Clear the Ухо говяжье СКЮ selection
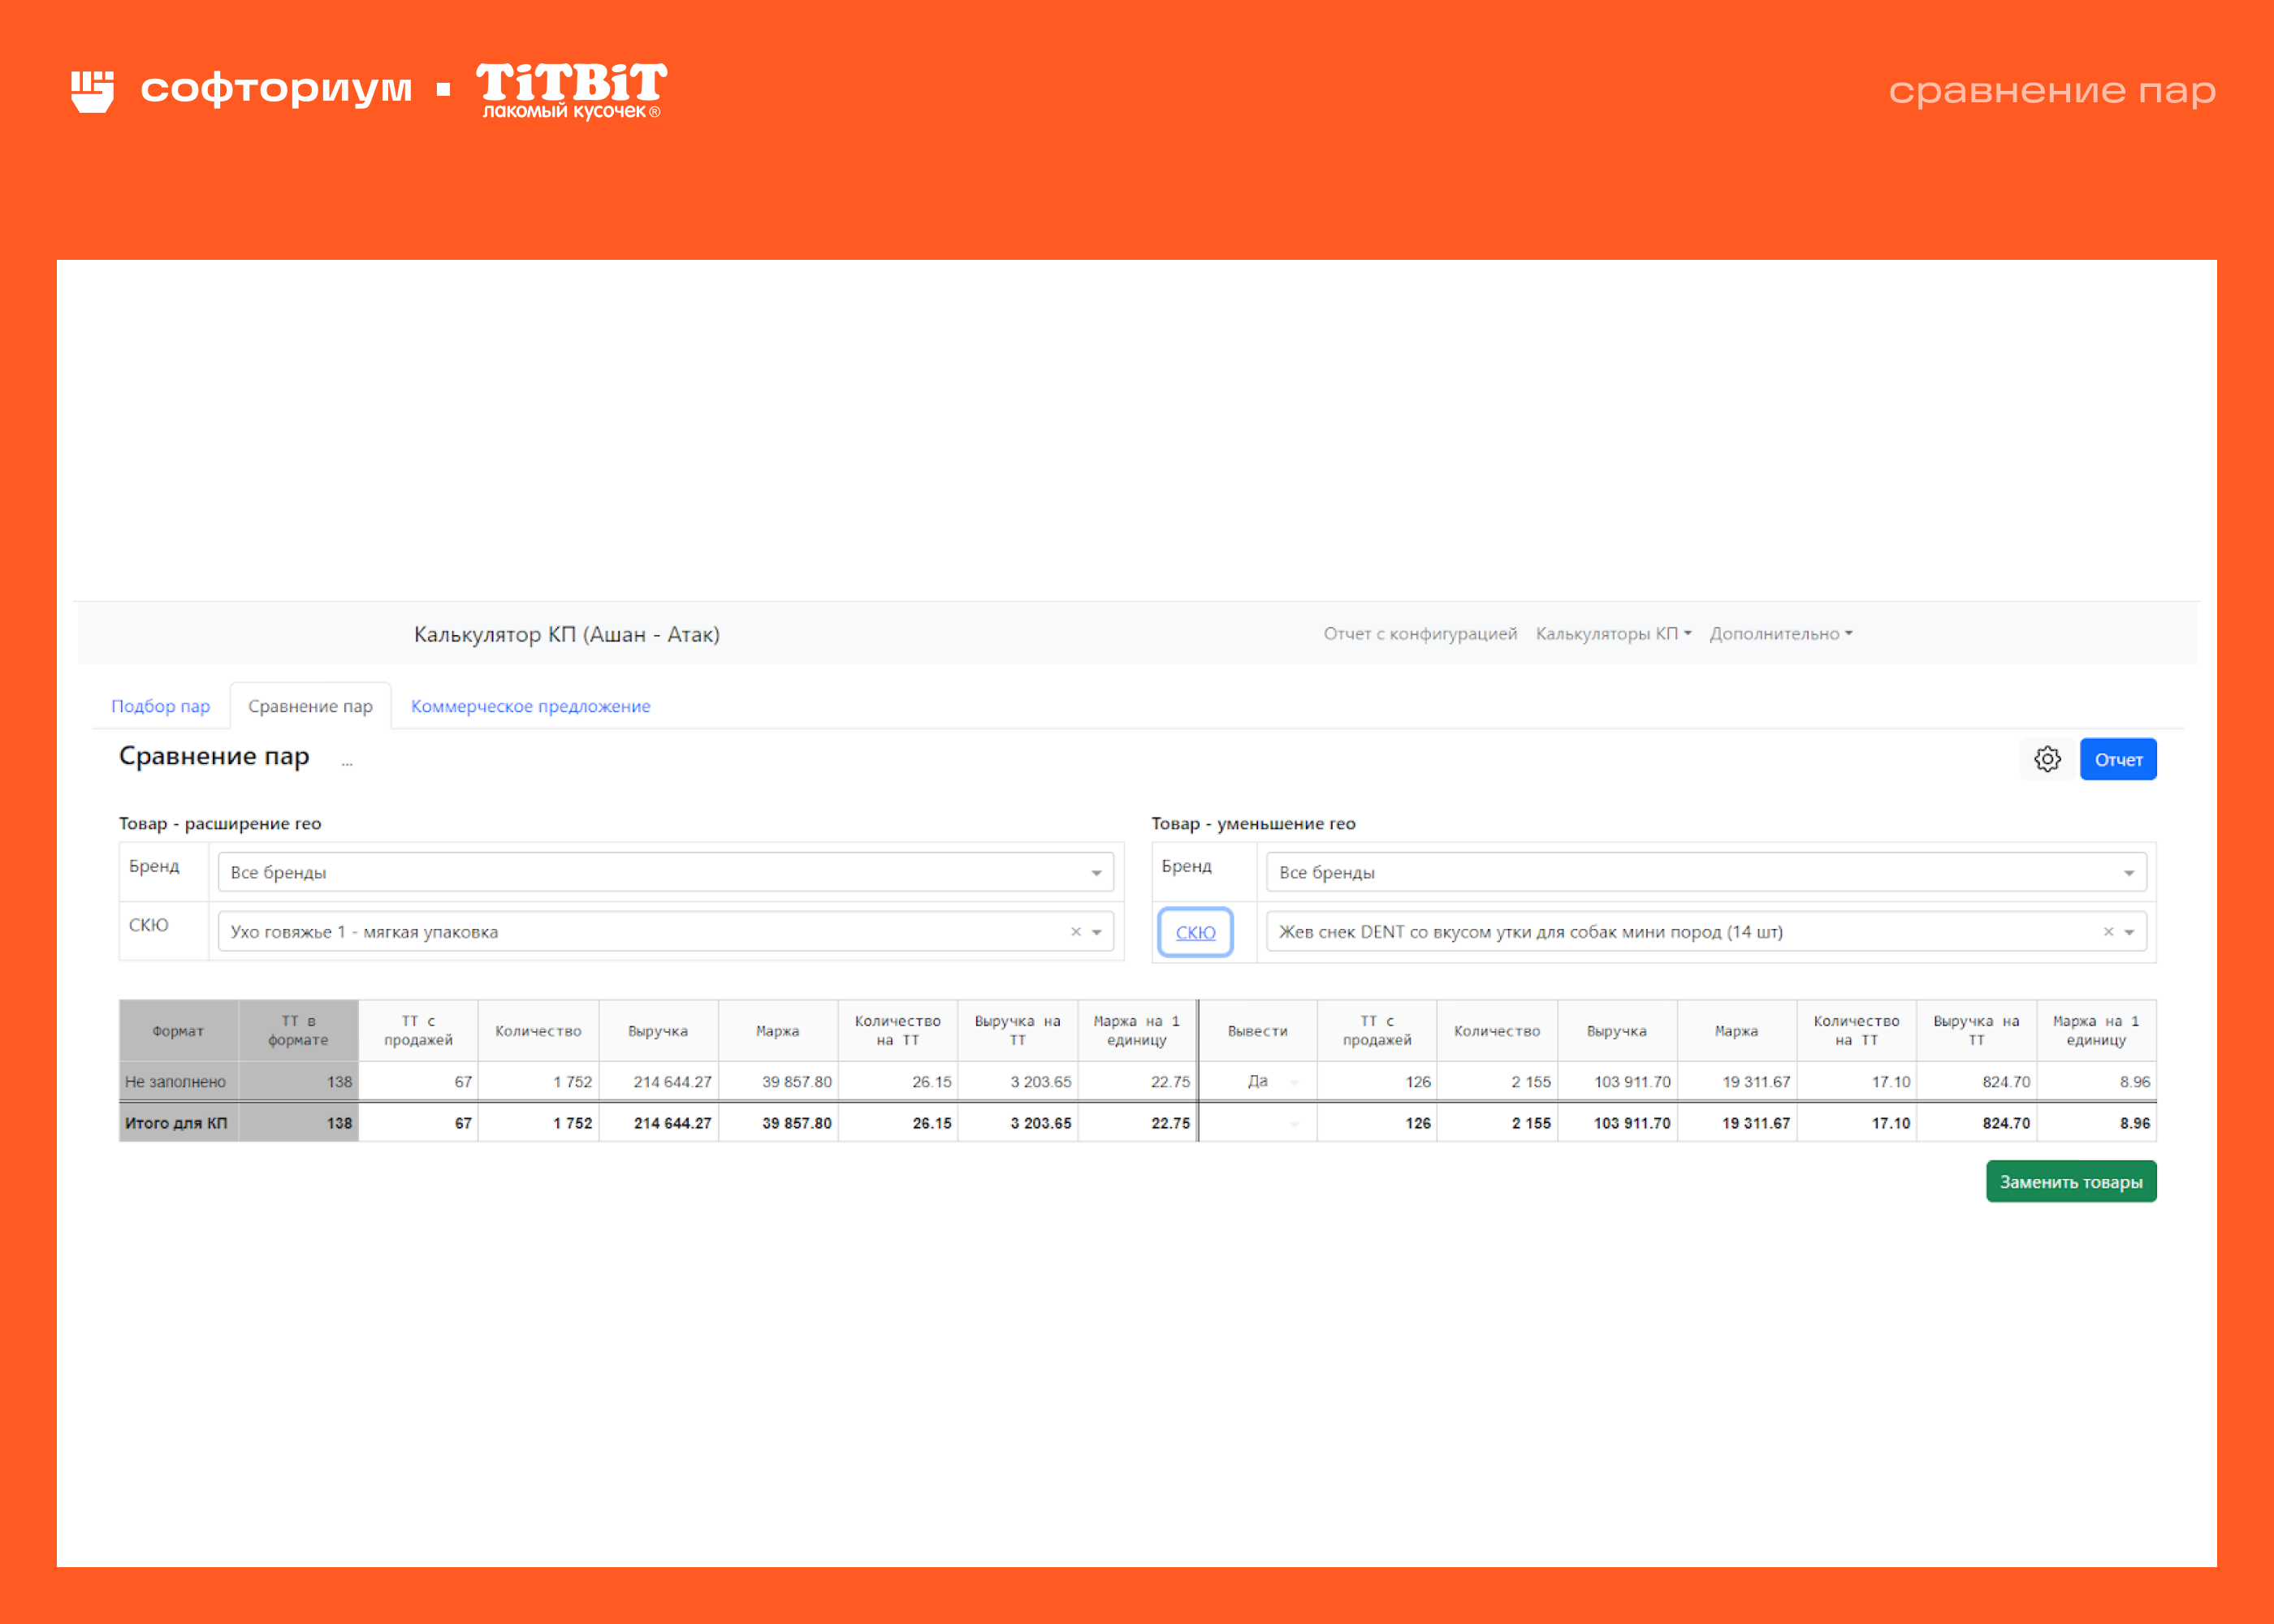Screen dimensions: 2274x1624 tap(1076, 932)
